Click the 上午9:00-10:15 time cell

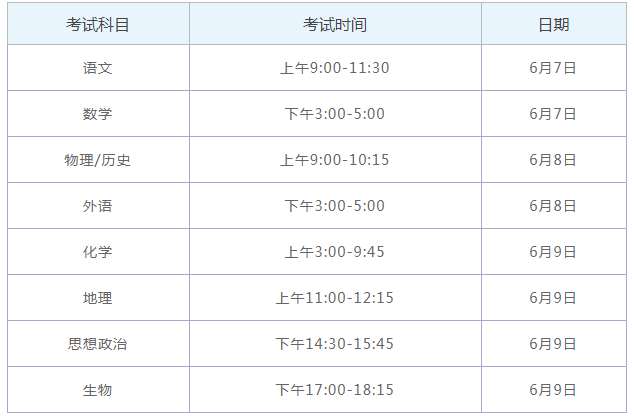pos(334,160)
